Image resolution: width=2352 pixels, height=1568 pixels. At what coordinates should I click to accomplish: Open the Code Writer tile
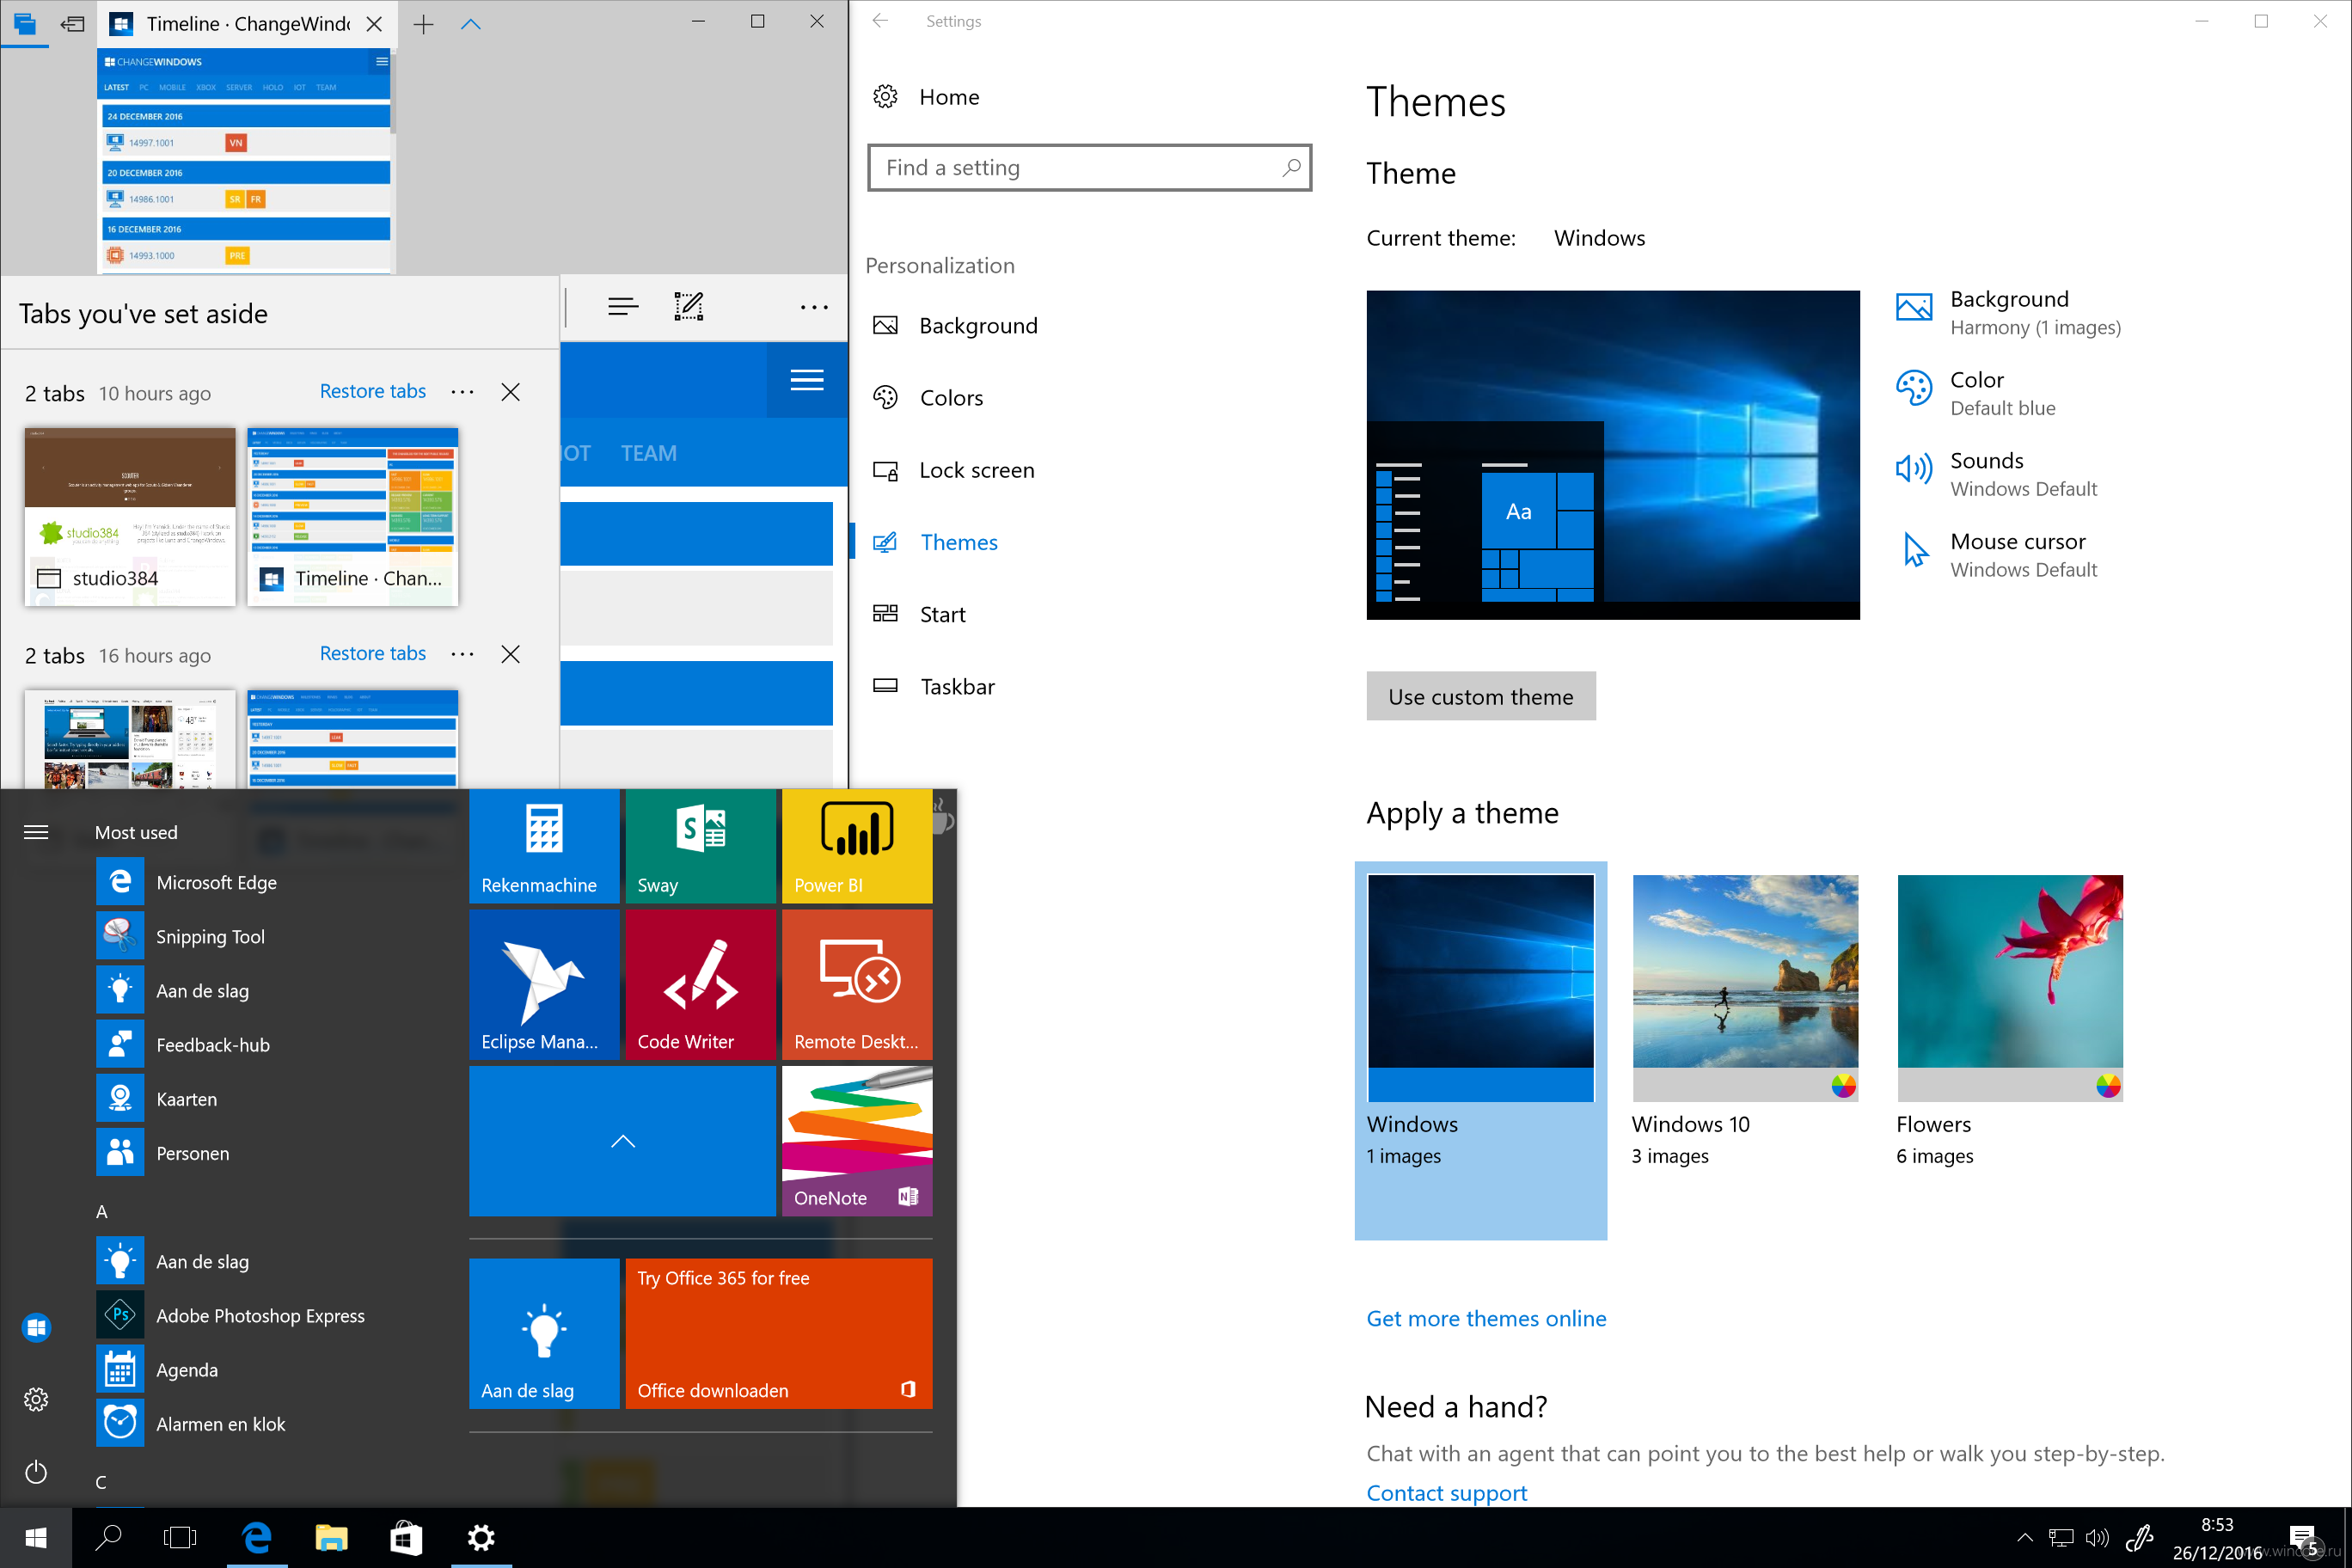pos(700,984)
